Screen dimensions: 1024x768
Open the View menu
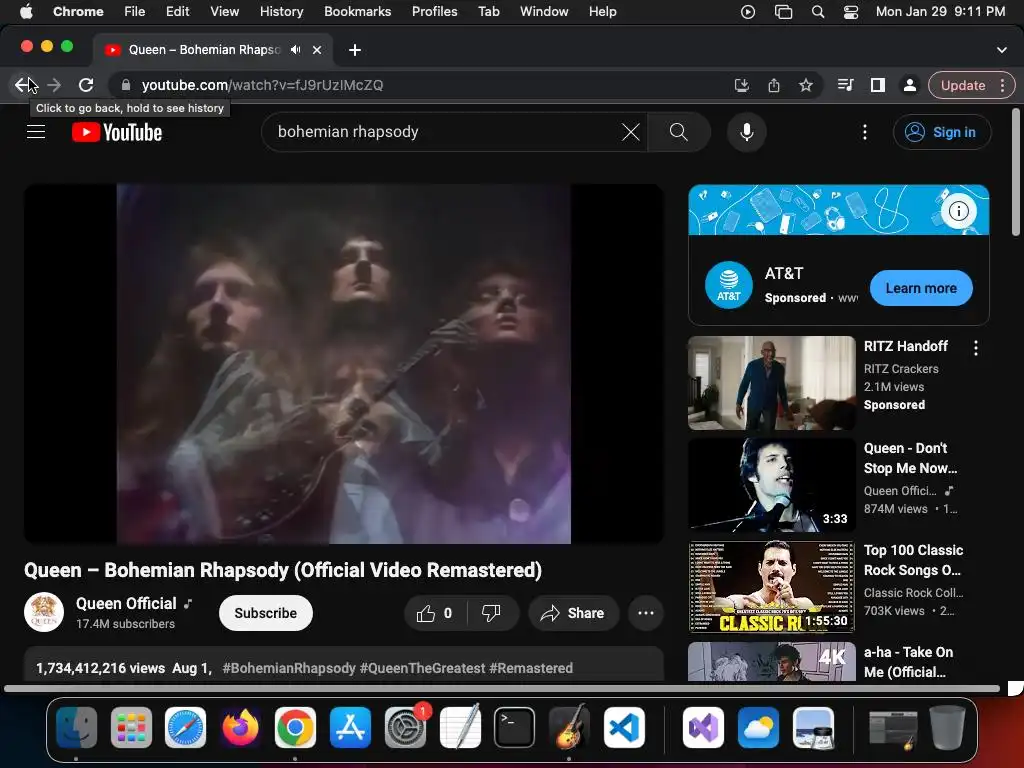224,12
